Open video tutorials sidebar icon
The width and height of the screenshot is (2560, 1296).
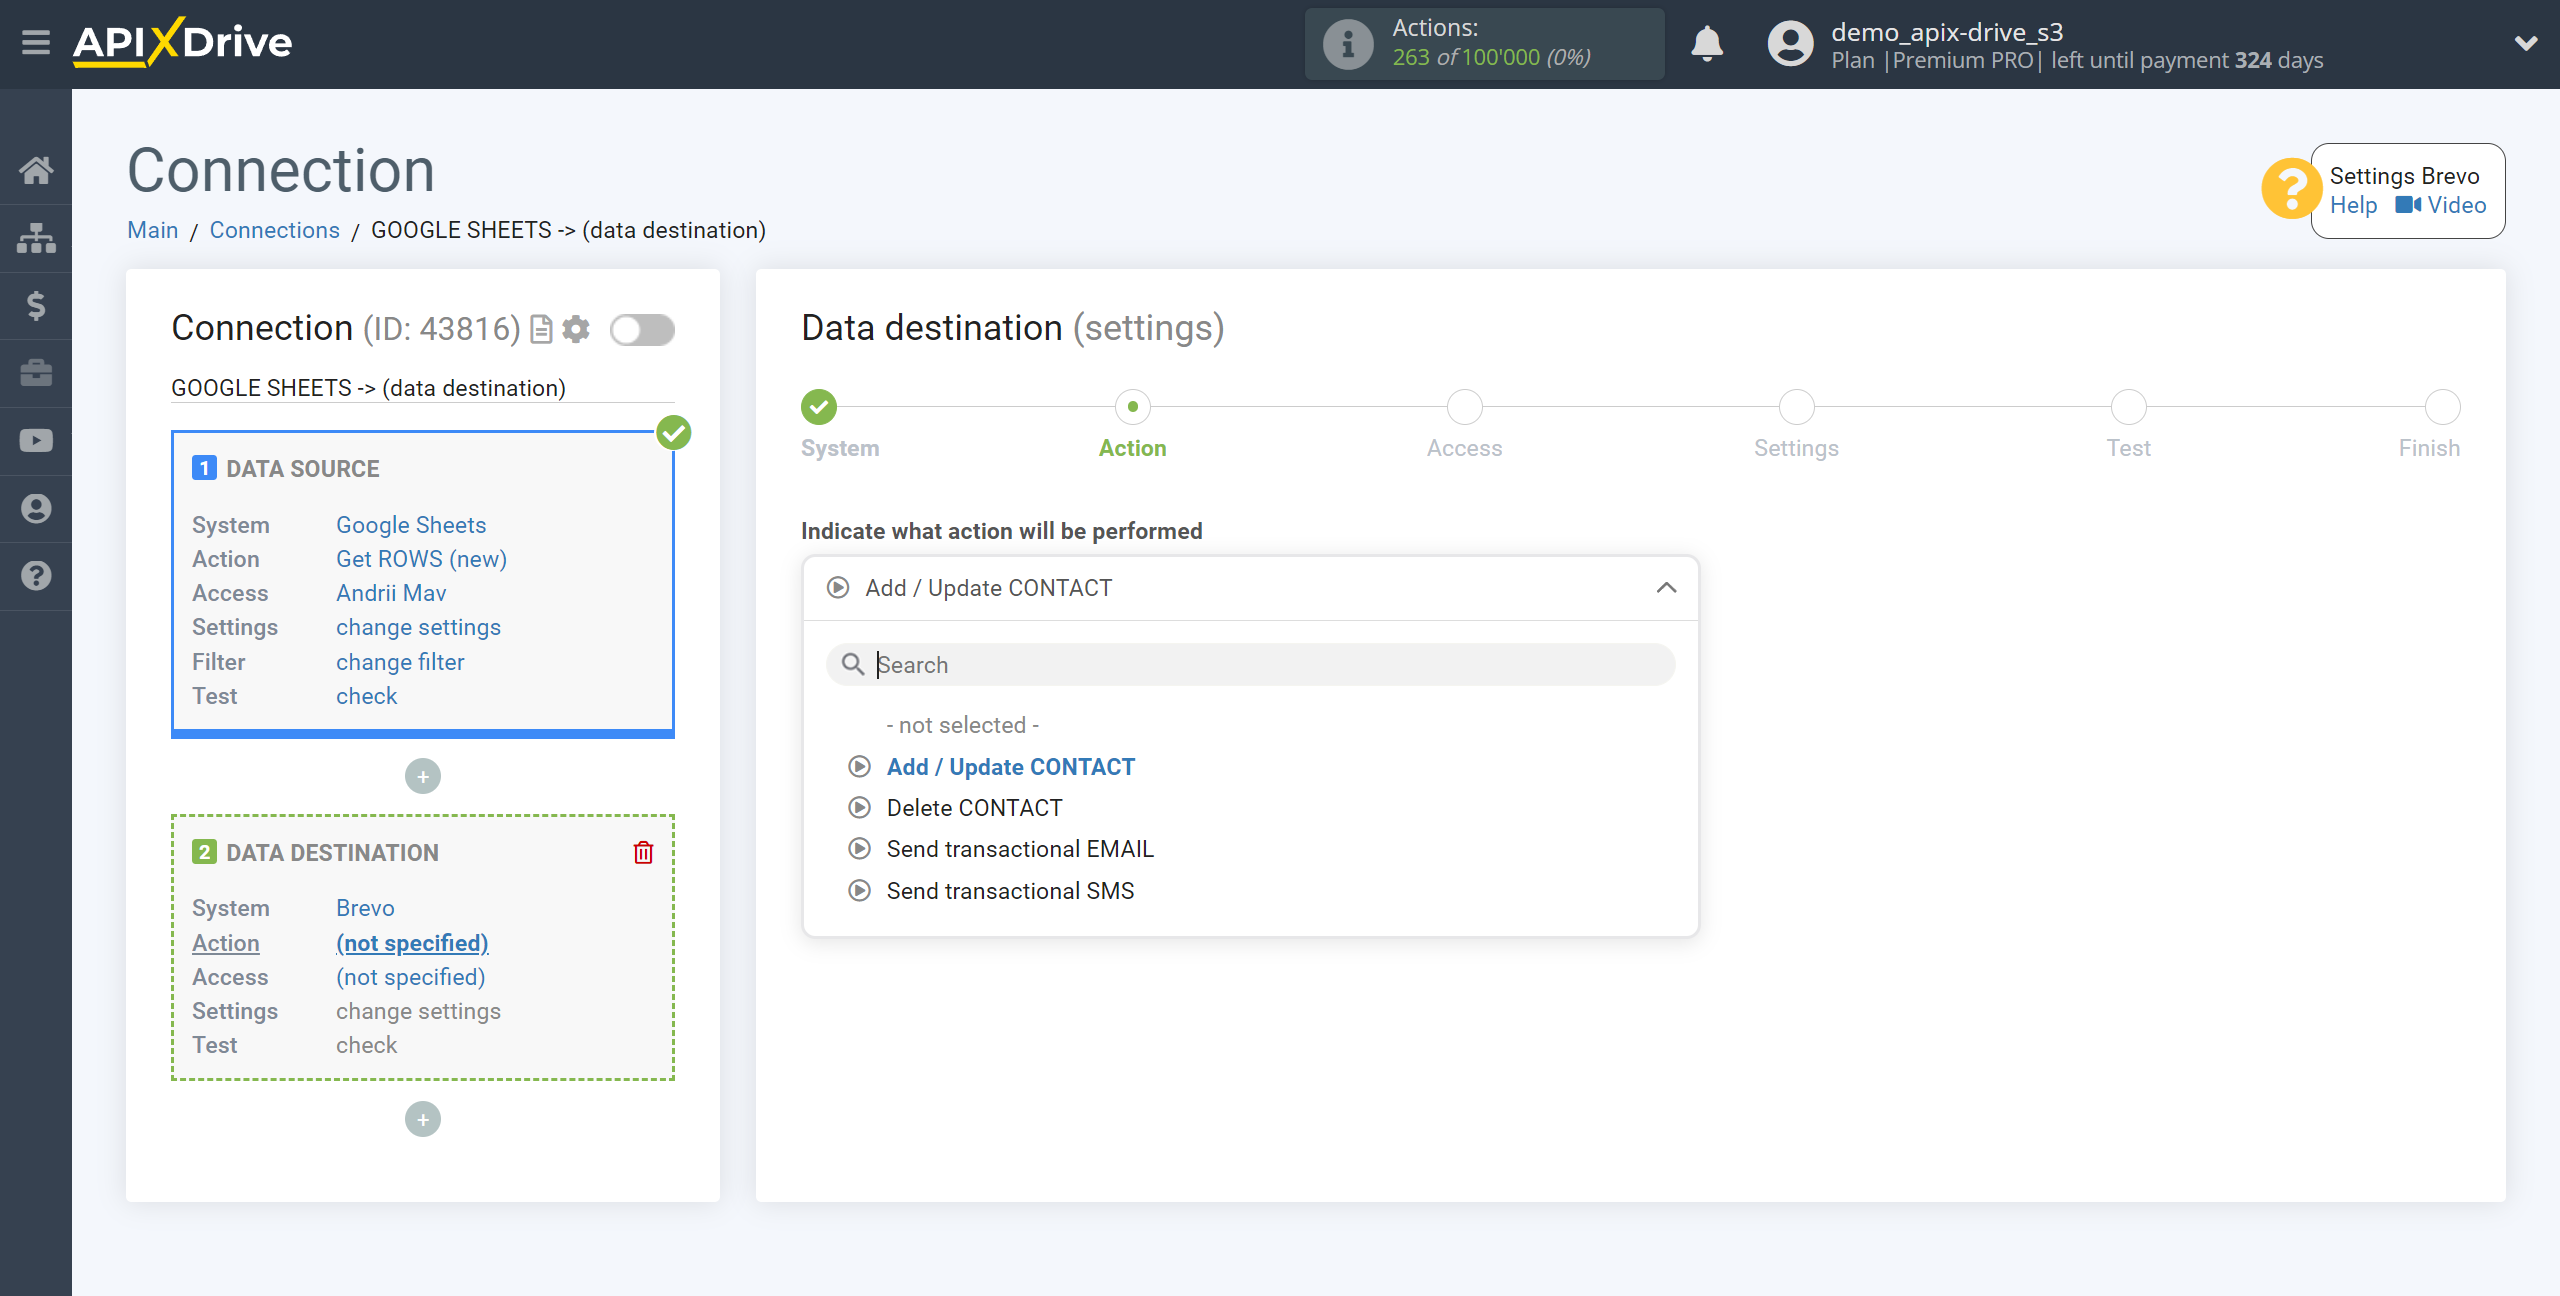click(x=36, y=440)
